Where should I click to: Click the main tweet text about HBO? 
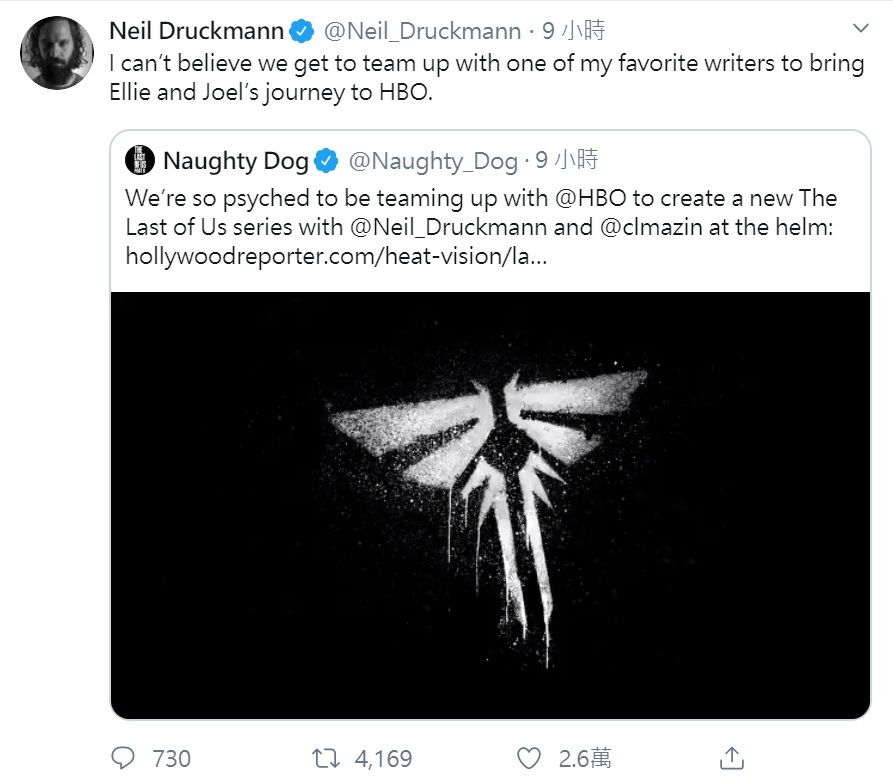click(x=486, y=76)
